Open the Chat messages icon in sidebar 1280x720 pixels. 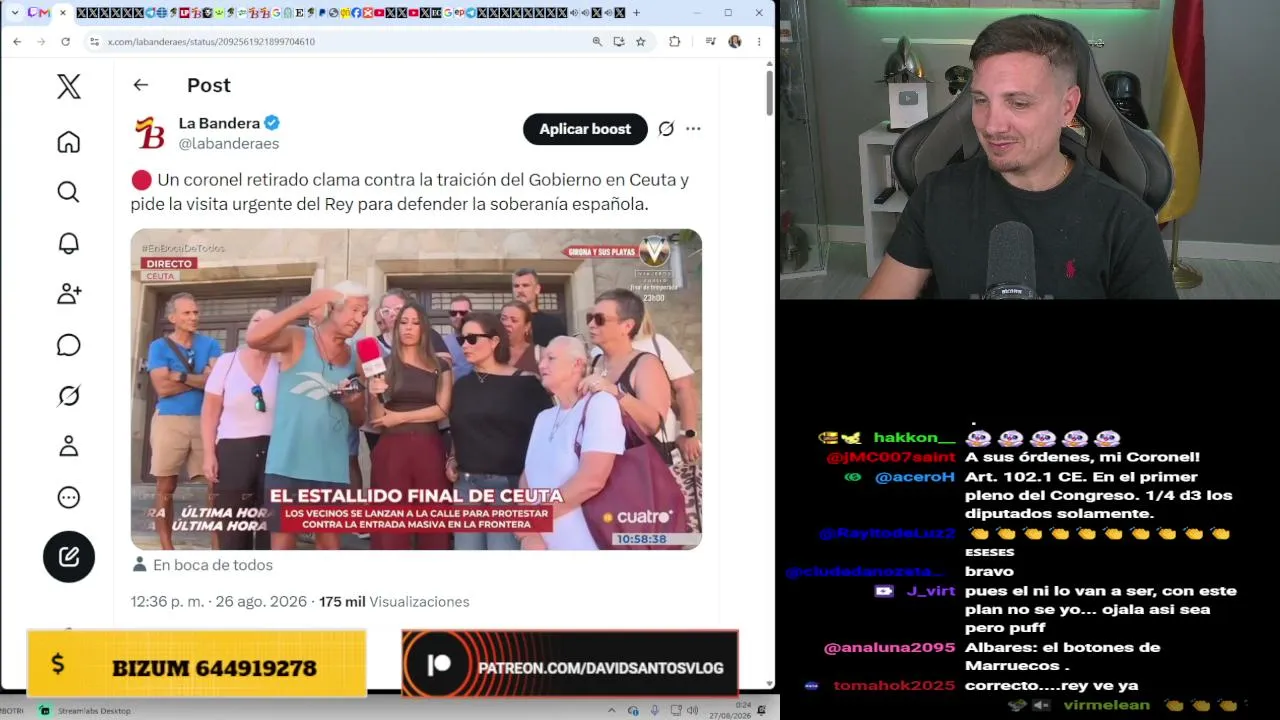(x=68, y=345)
